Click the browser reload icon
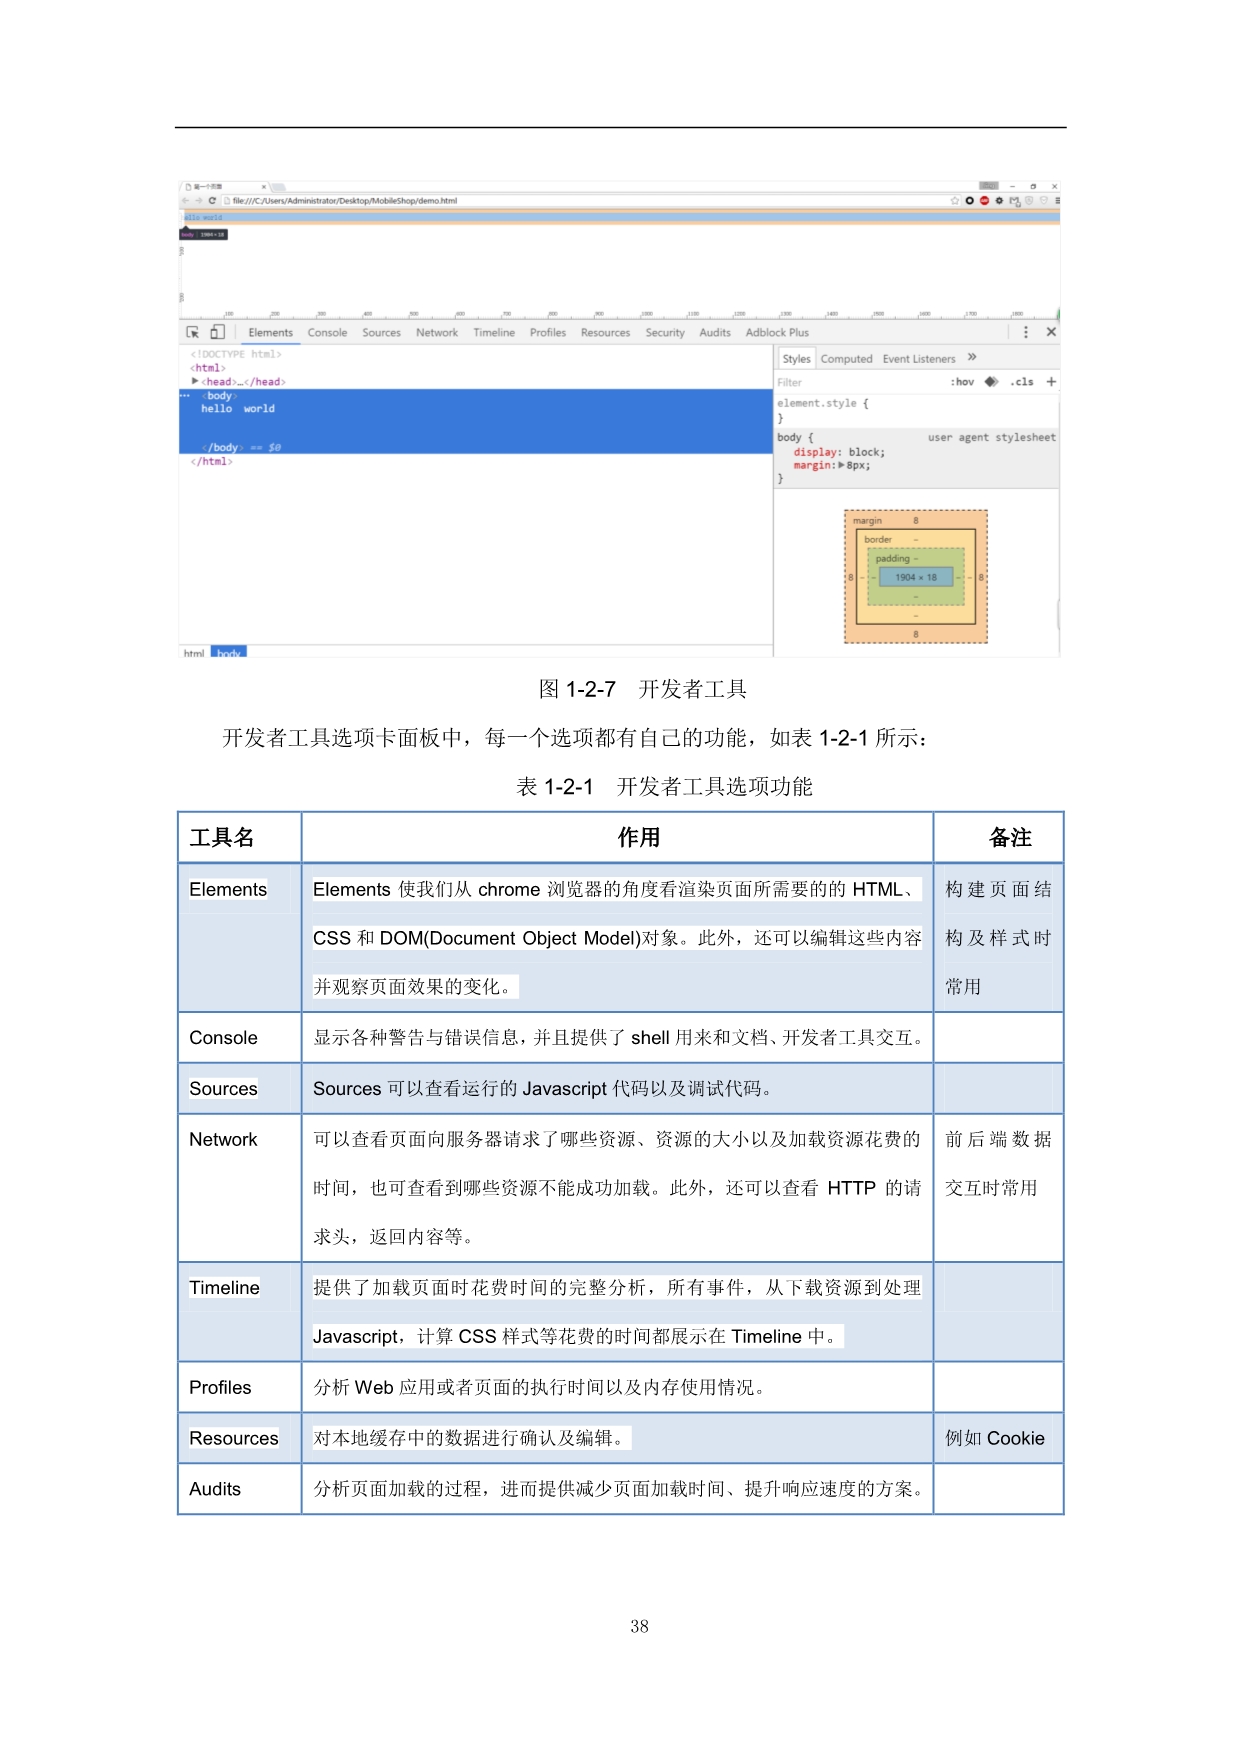Screen dimensions: 1240x1753 tap(212, 201)
